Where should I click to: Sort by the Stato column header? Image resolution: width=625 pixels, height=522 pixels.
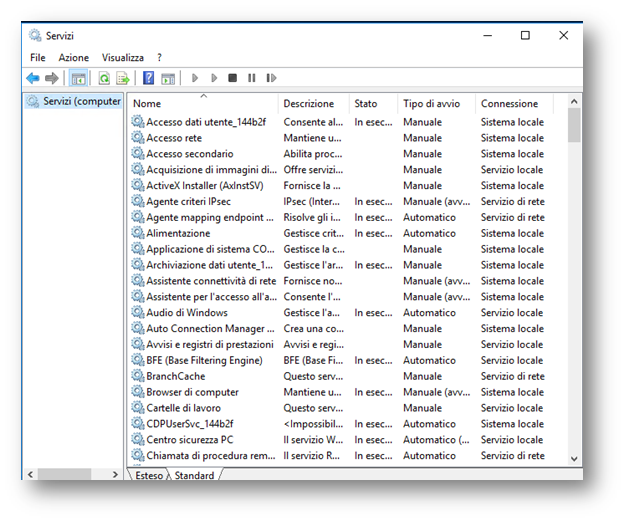[x=373, y=104]
